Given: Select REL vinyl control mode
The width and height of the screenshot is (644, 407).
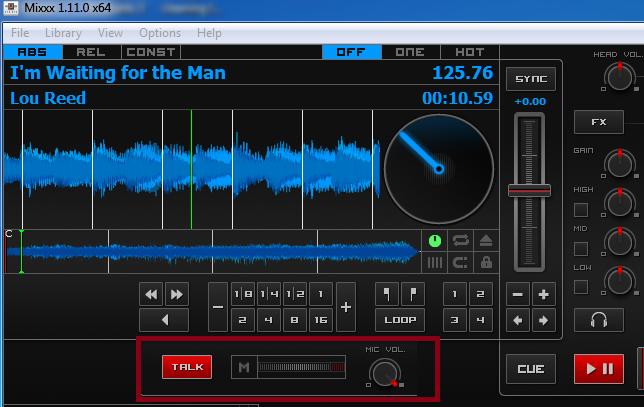Looking at the screenshot, I should (x=92, y=52).
